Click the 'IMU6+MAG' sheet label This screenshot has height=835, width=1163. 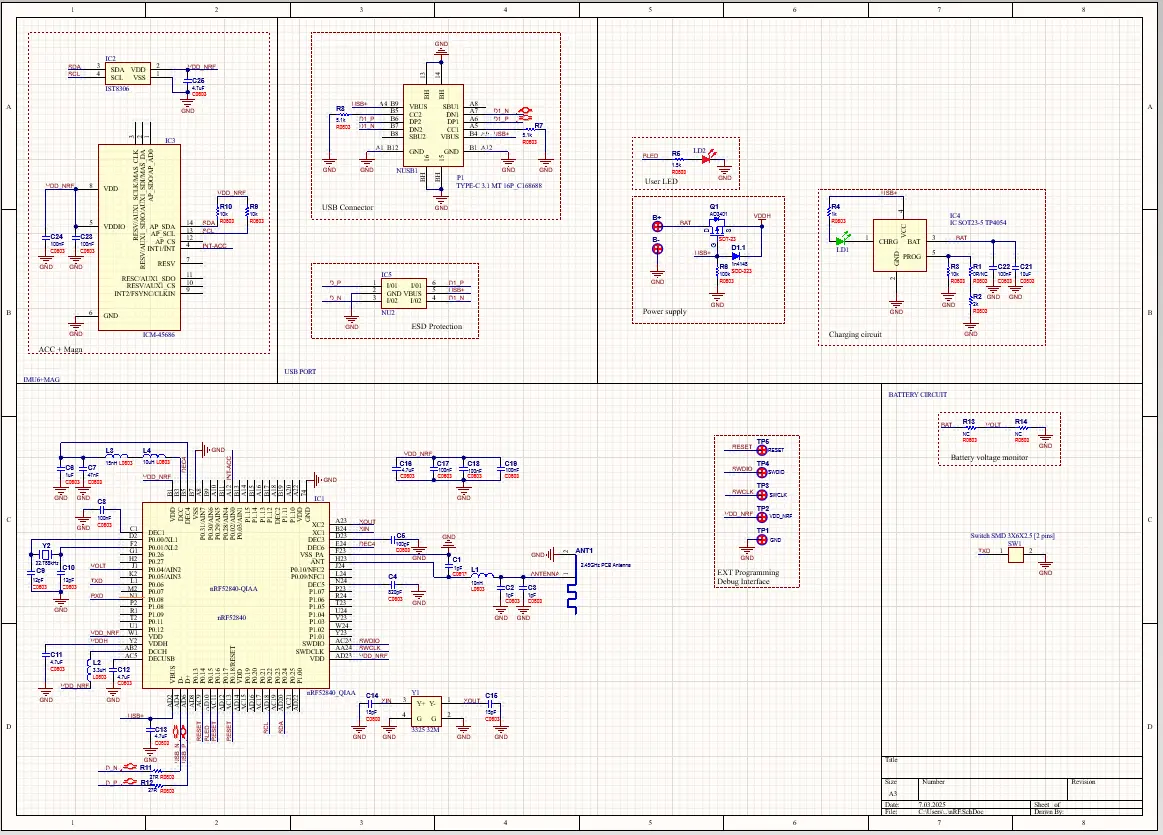pos(42,380)
